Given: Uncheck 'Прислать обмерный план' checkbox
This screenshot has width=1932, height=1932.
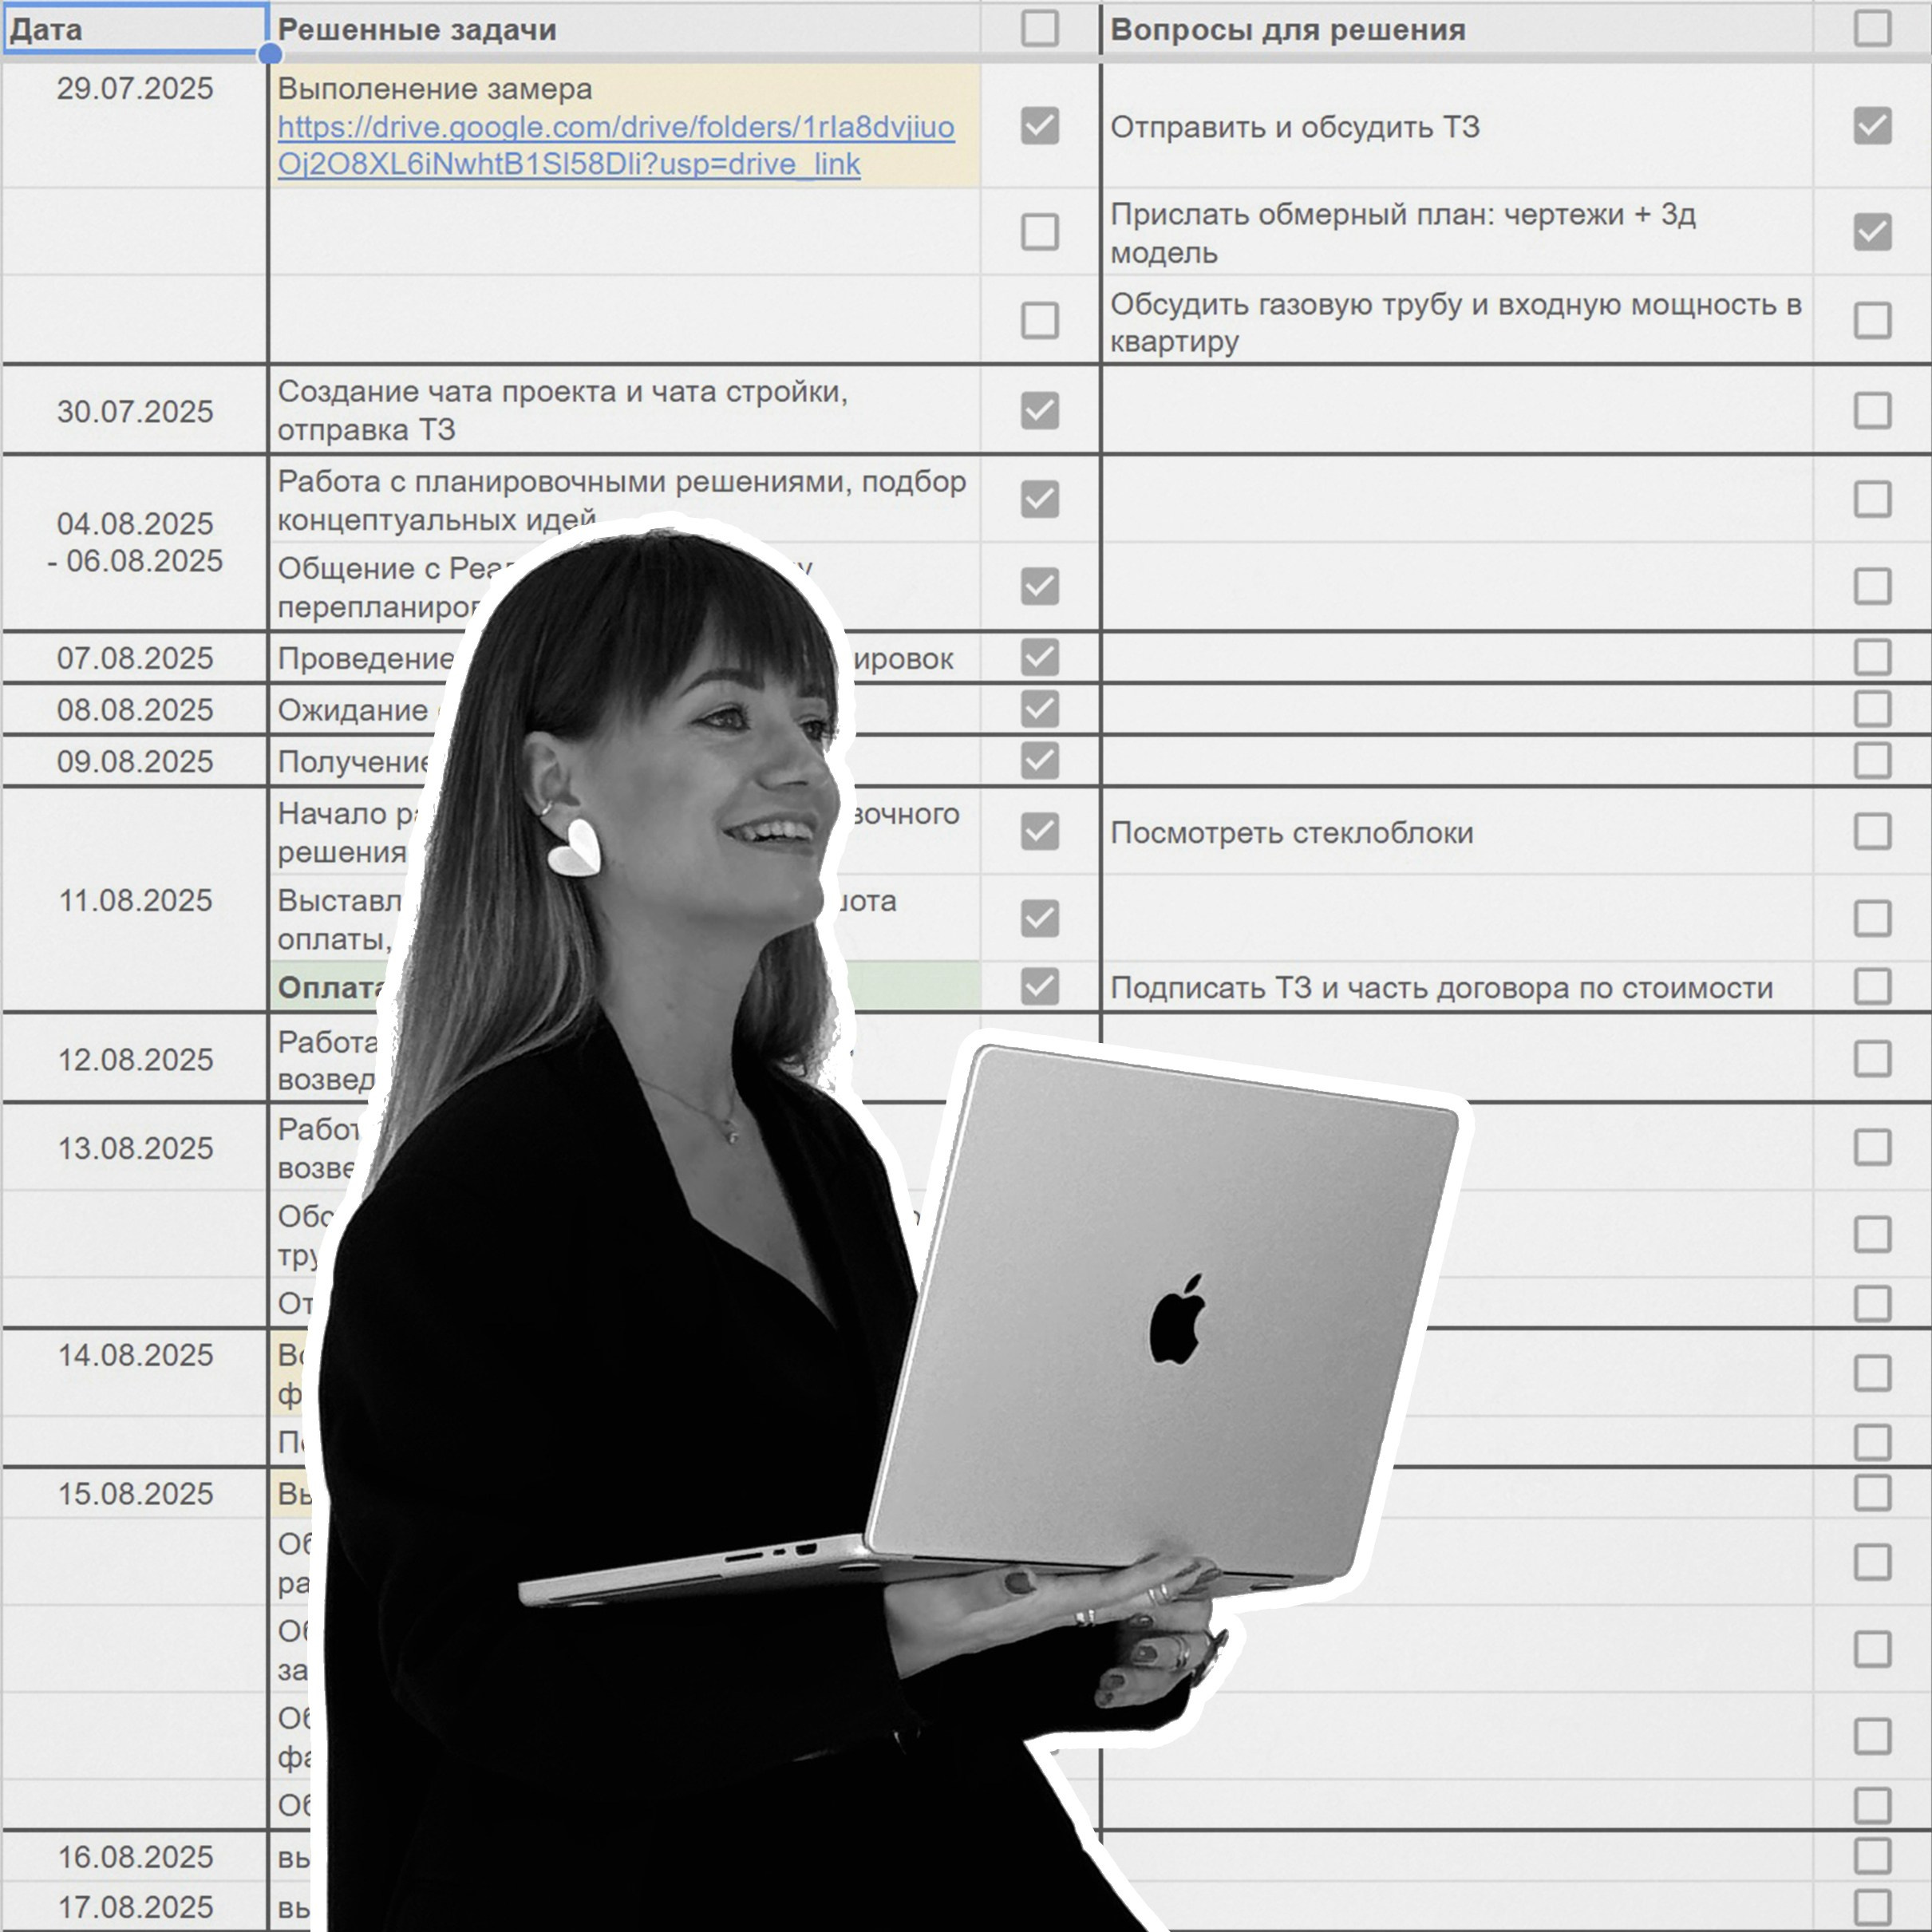Looking at the screenshot, I should tap(1872, 232).
